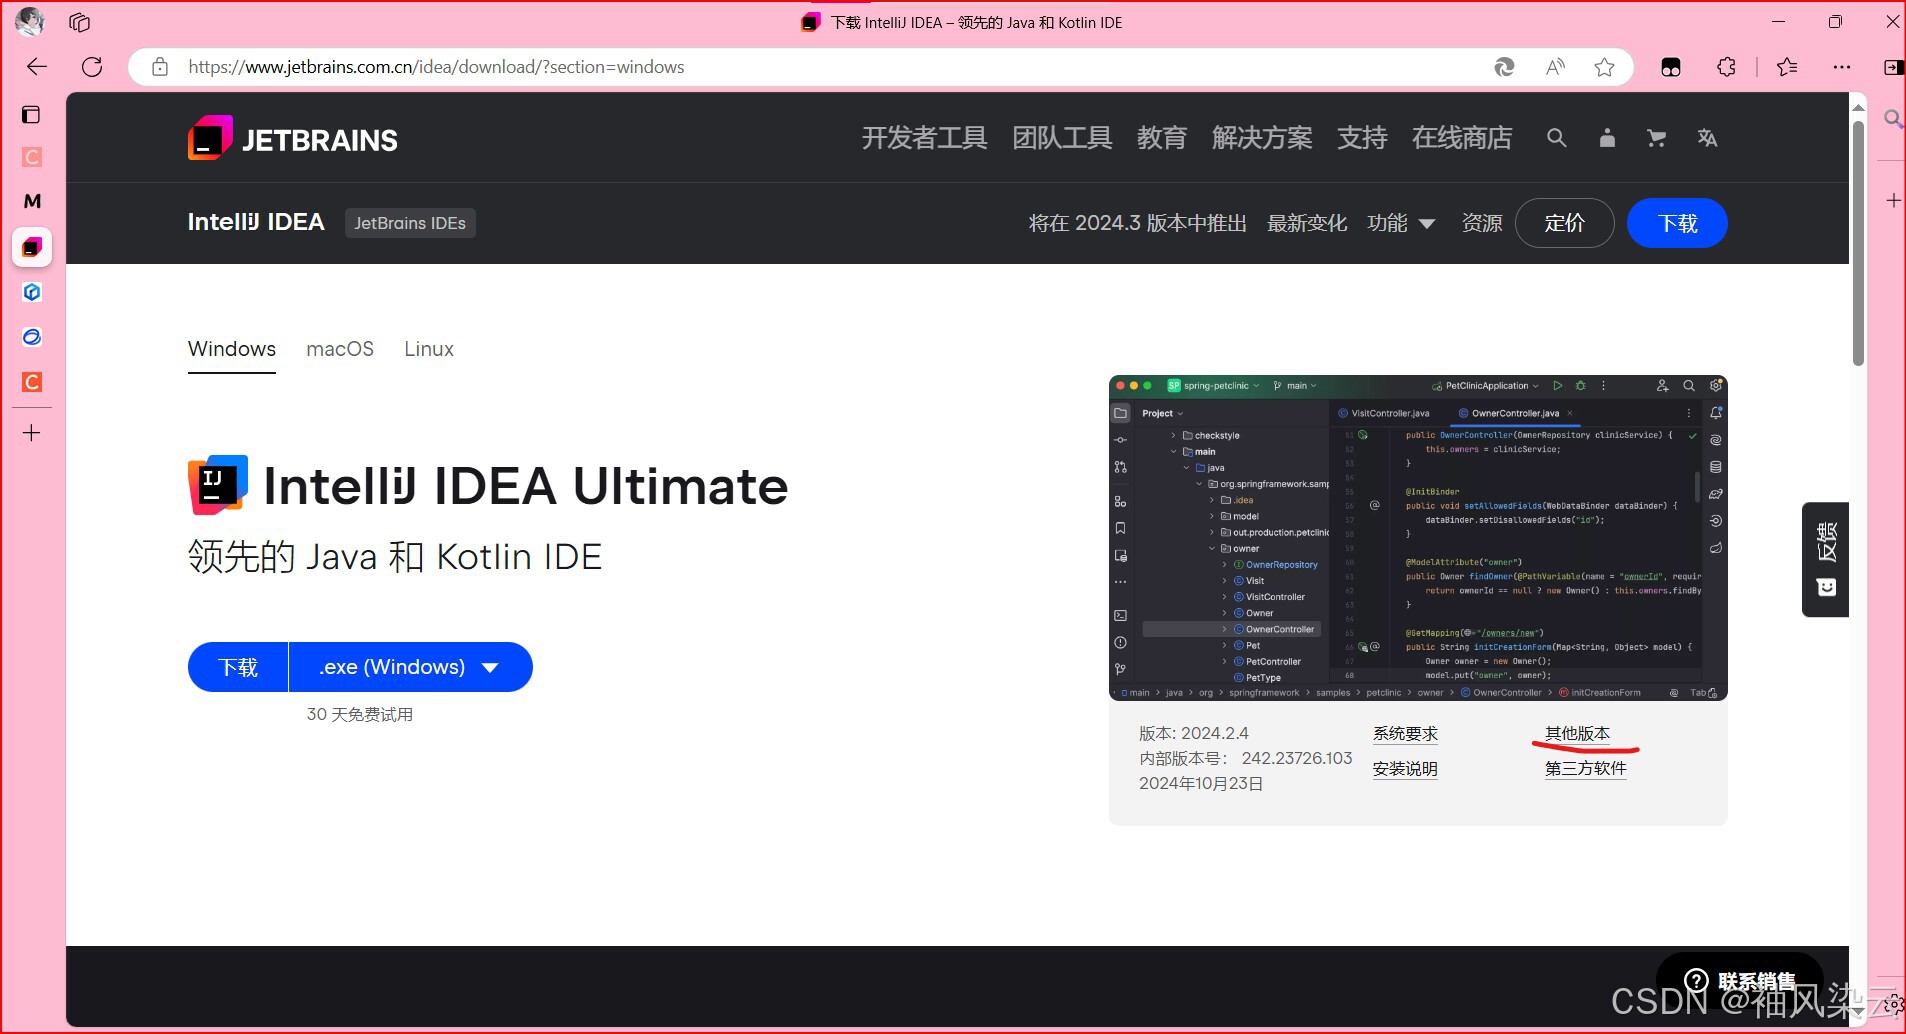Add page to favorites star icon
Screen dimensions: 1906x1034
coord(1605,67)
